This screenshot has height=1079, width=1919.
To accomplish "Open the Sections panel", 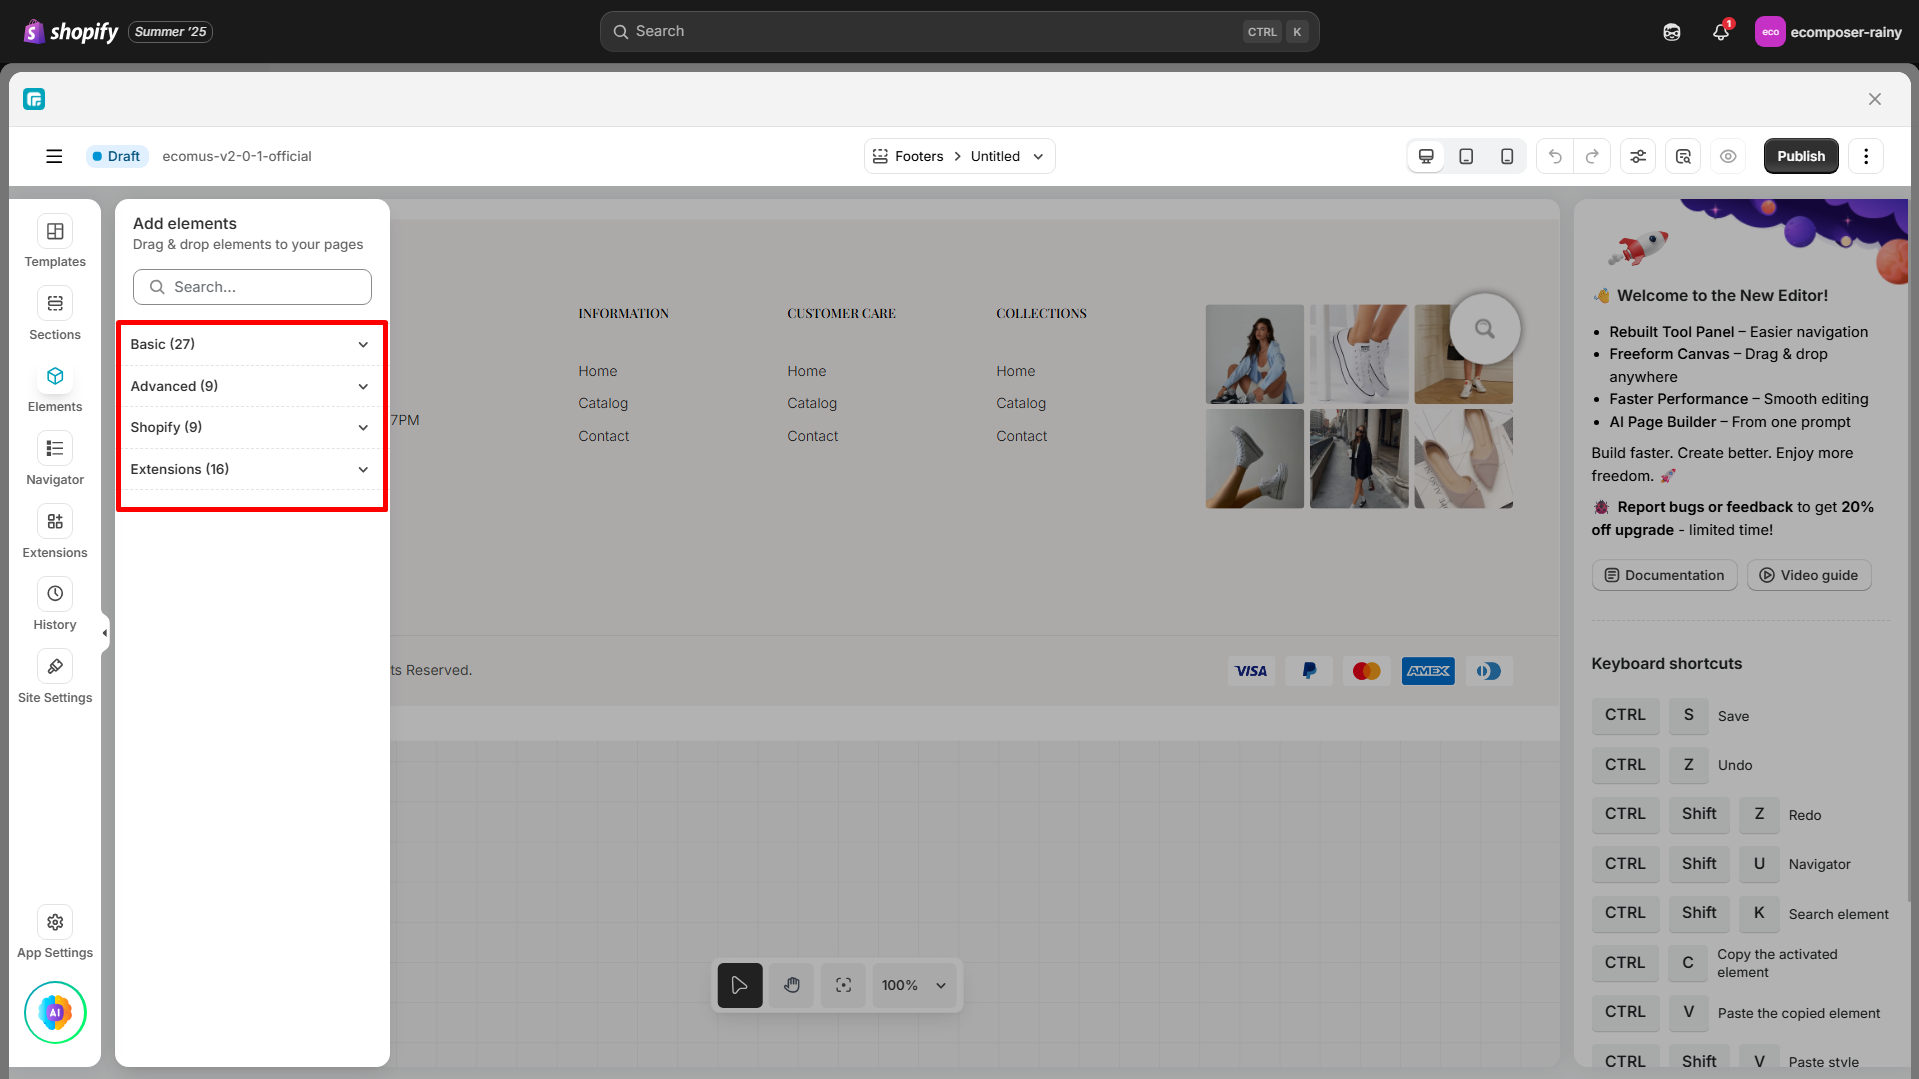I will 54,312.
